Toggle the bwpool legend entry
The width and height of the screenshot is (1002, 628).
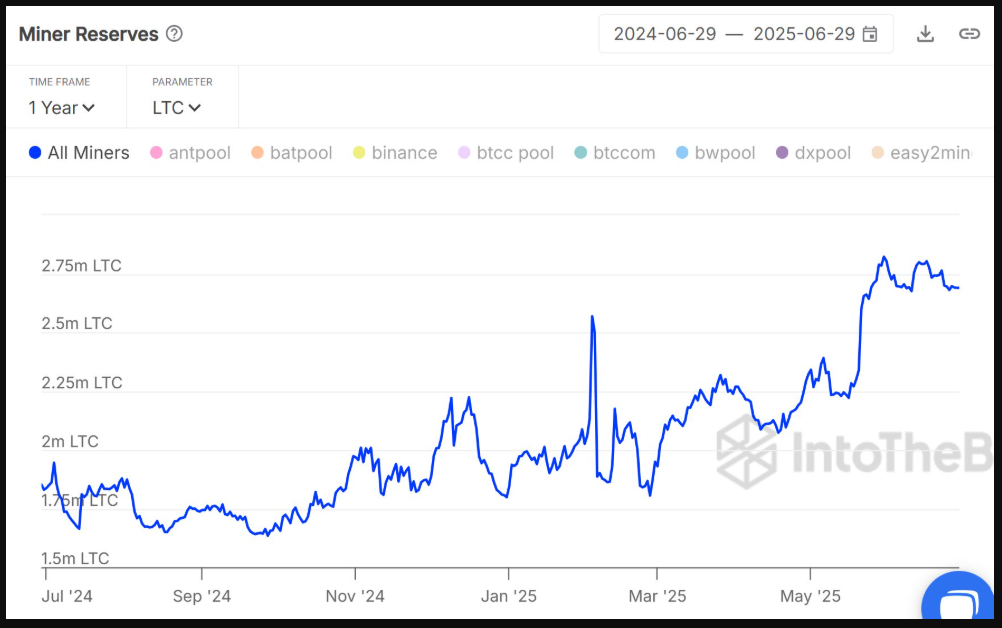click(x=715, y=153)
